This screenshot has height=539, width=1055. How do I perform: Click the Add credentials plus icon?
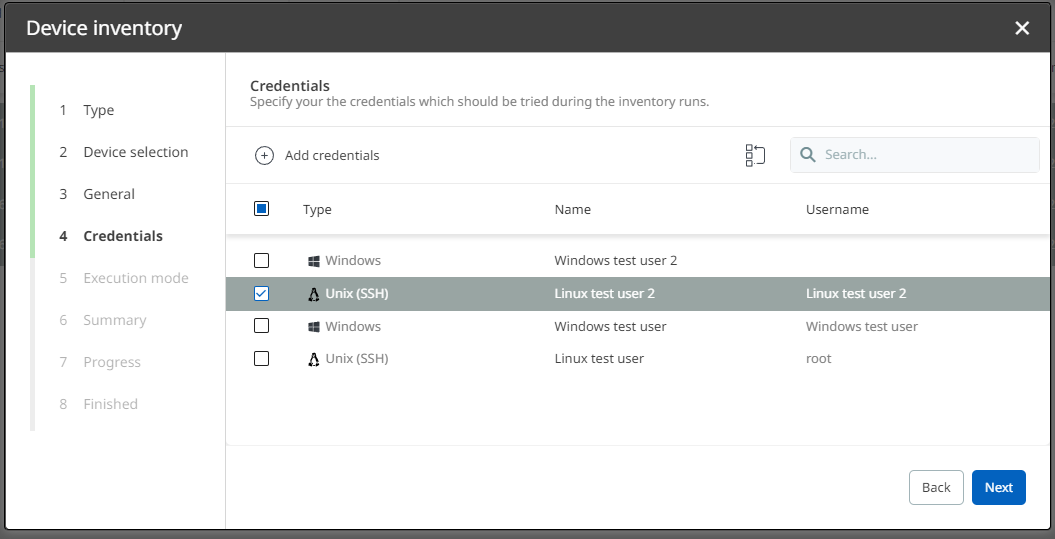(264, 155)
